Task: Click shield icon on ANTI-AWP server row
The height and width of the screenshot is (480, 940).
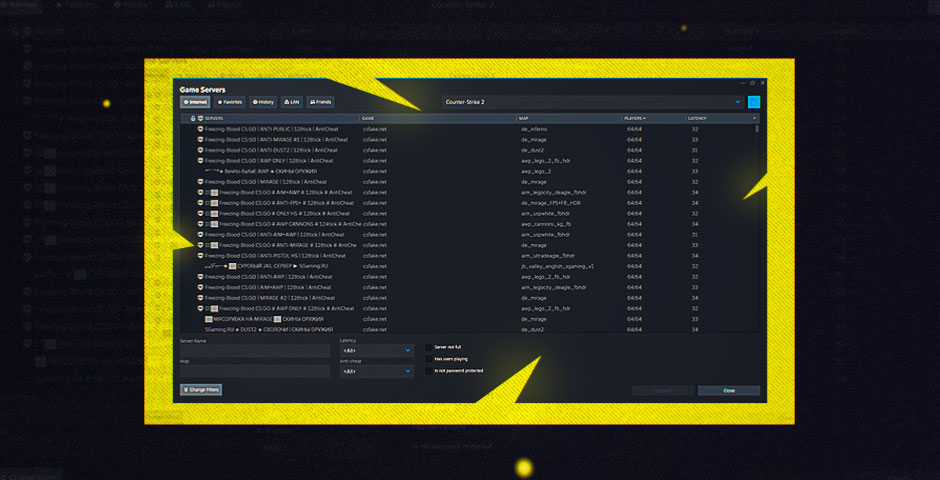Action: (200, 277)
